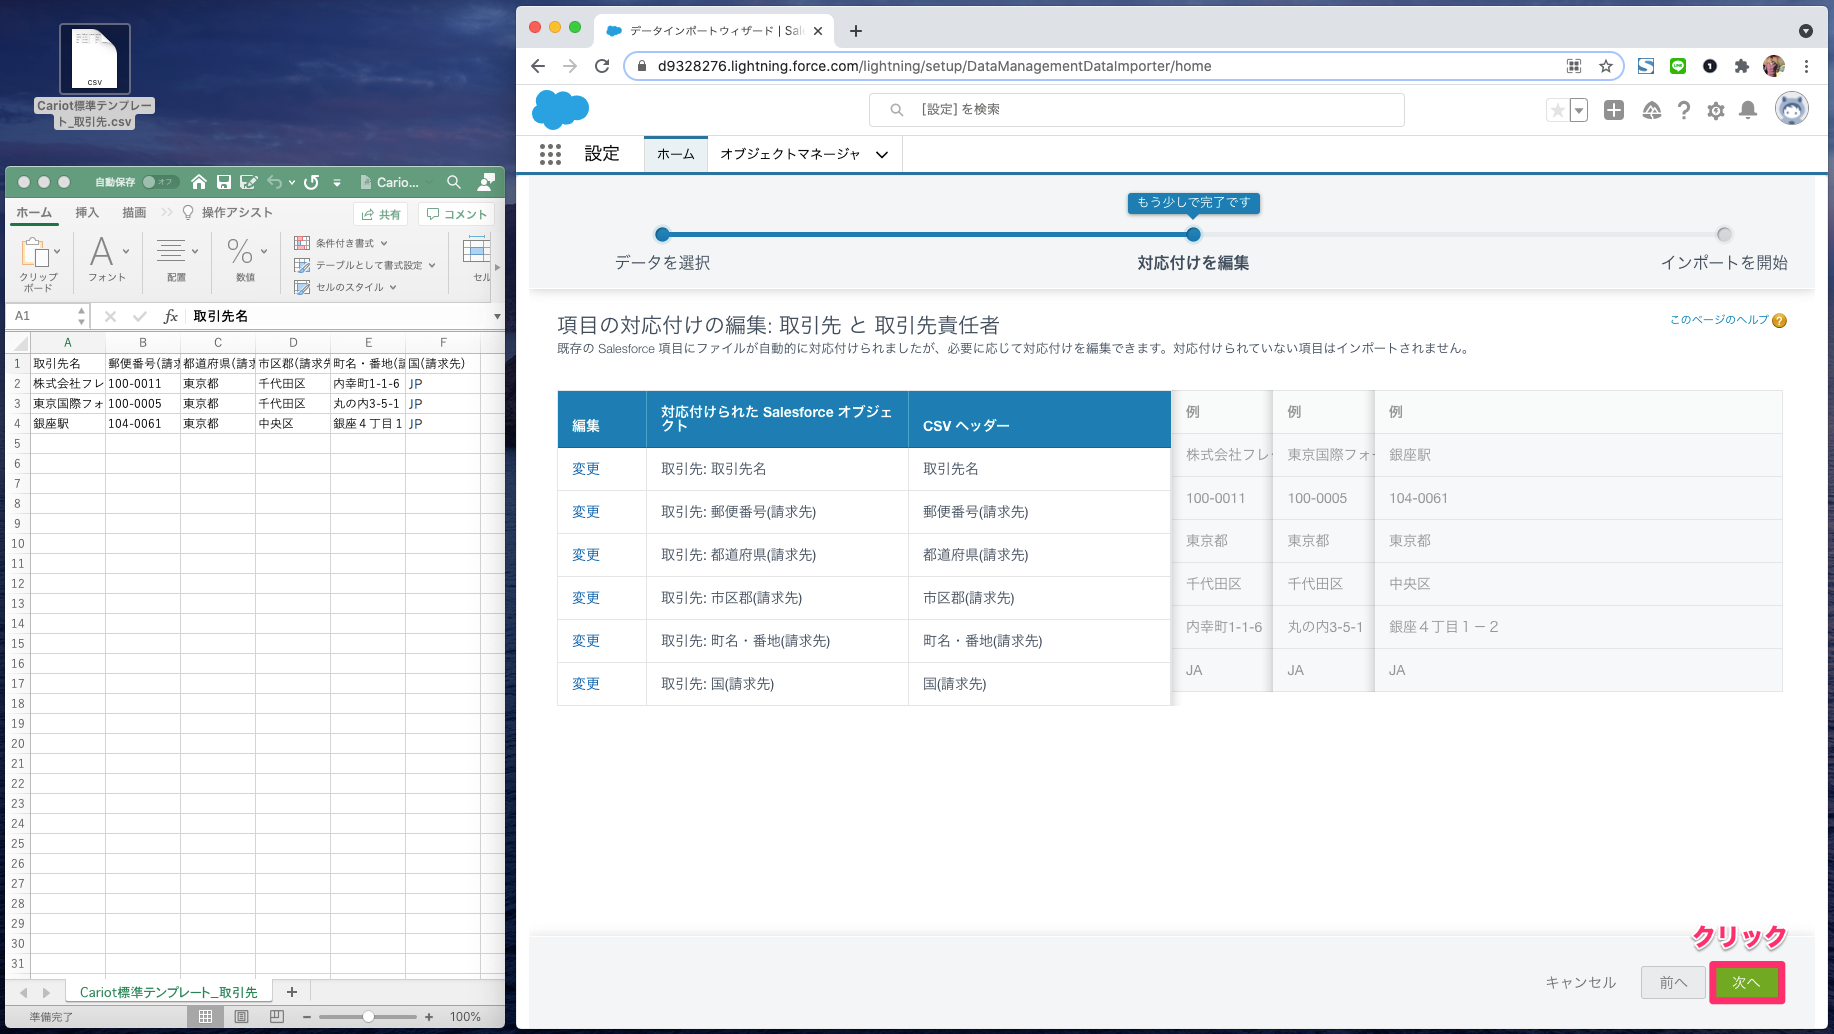Click the Chrome address bar URL

coord(934,66)
